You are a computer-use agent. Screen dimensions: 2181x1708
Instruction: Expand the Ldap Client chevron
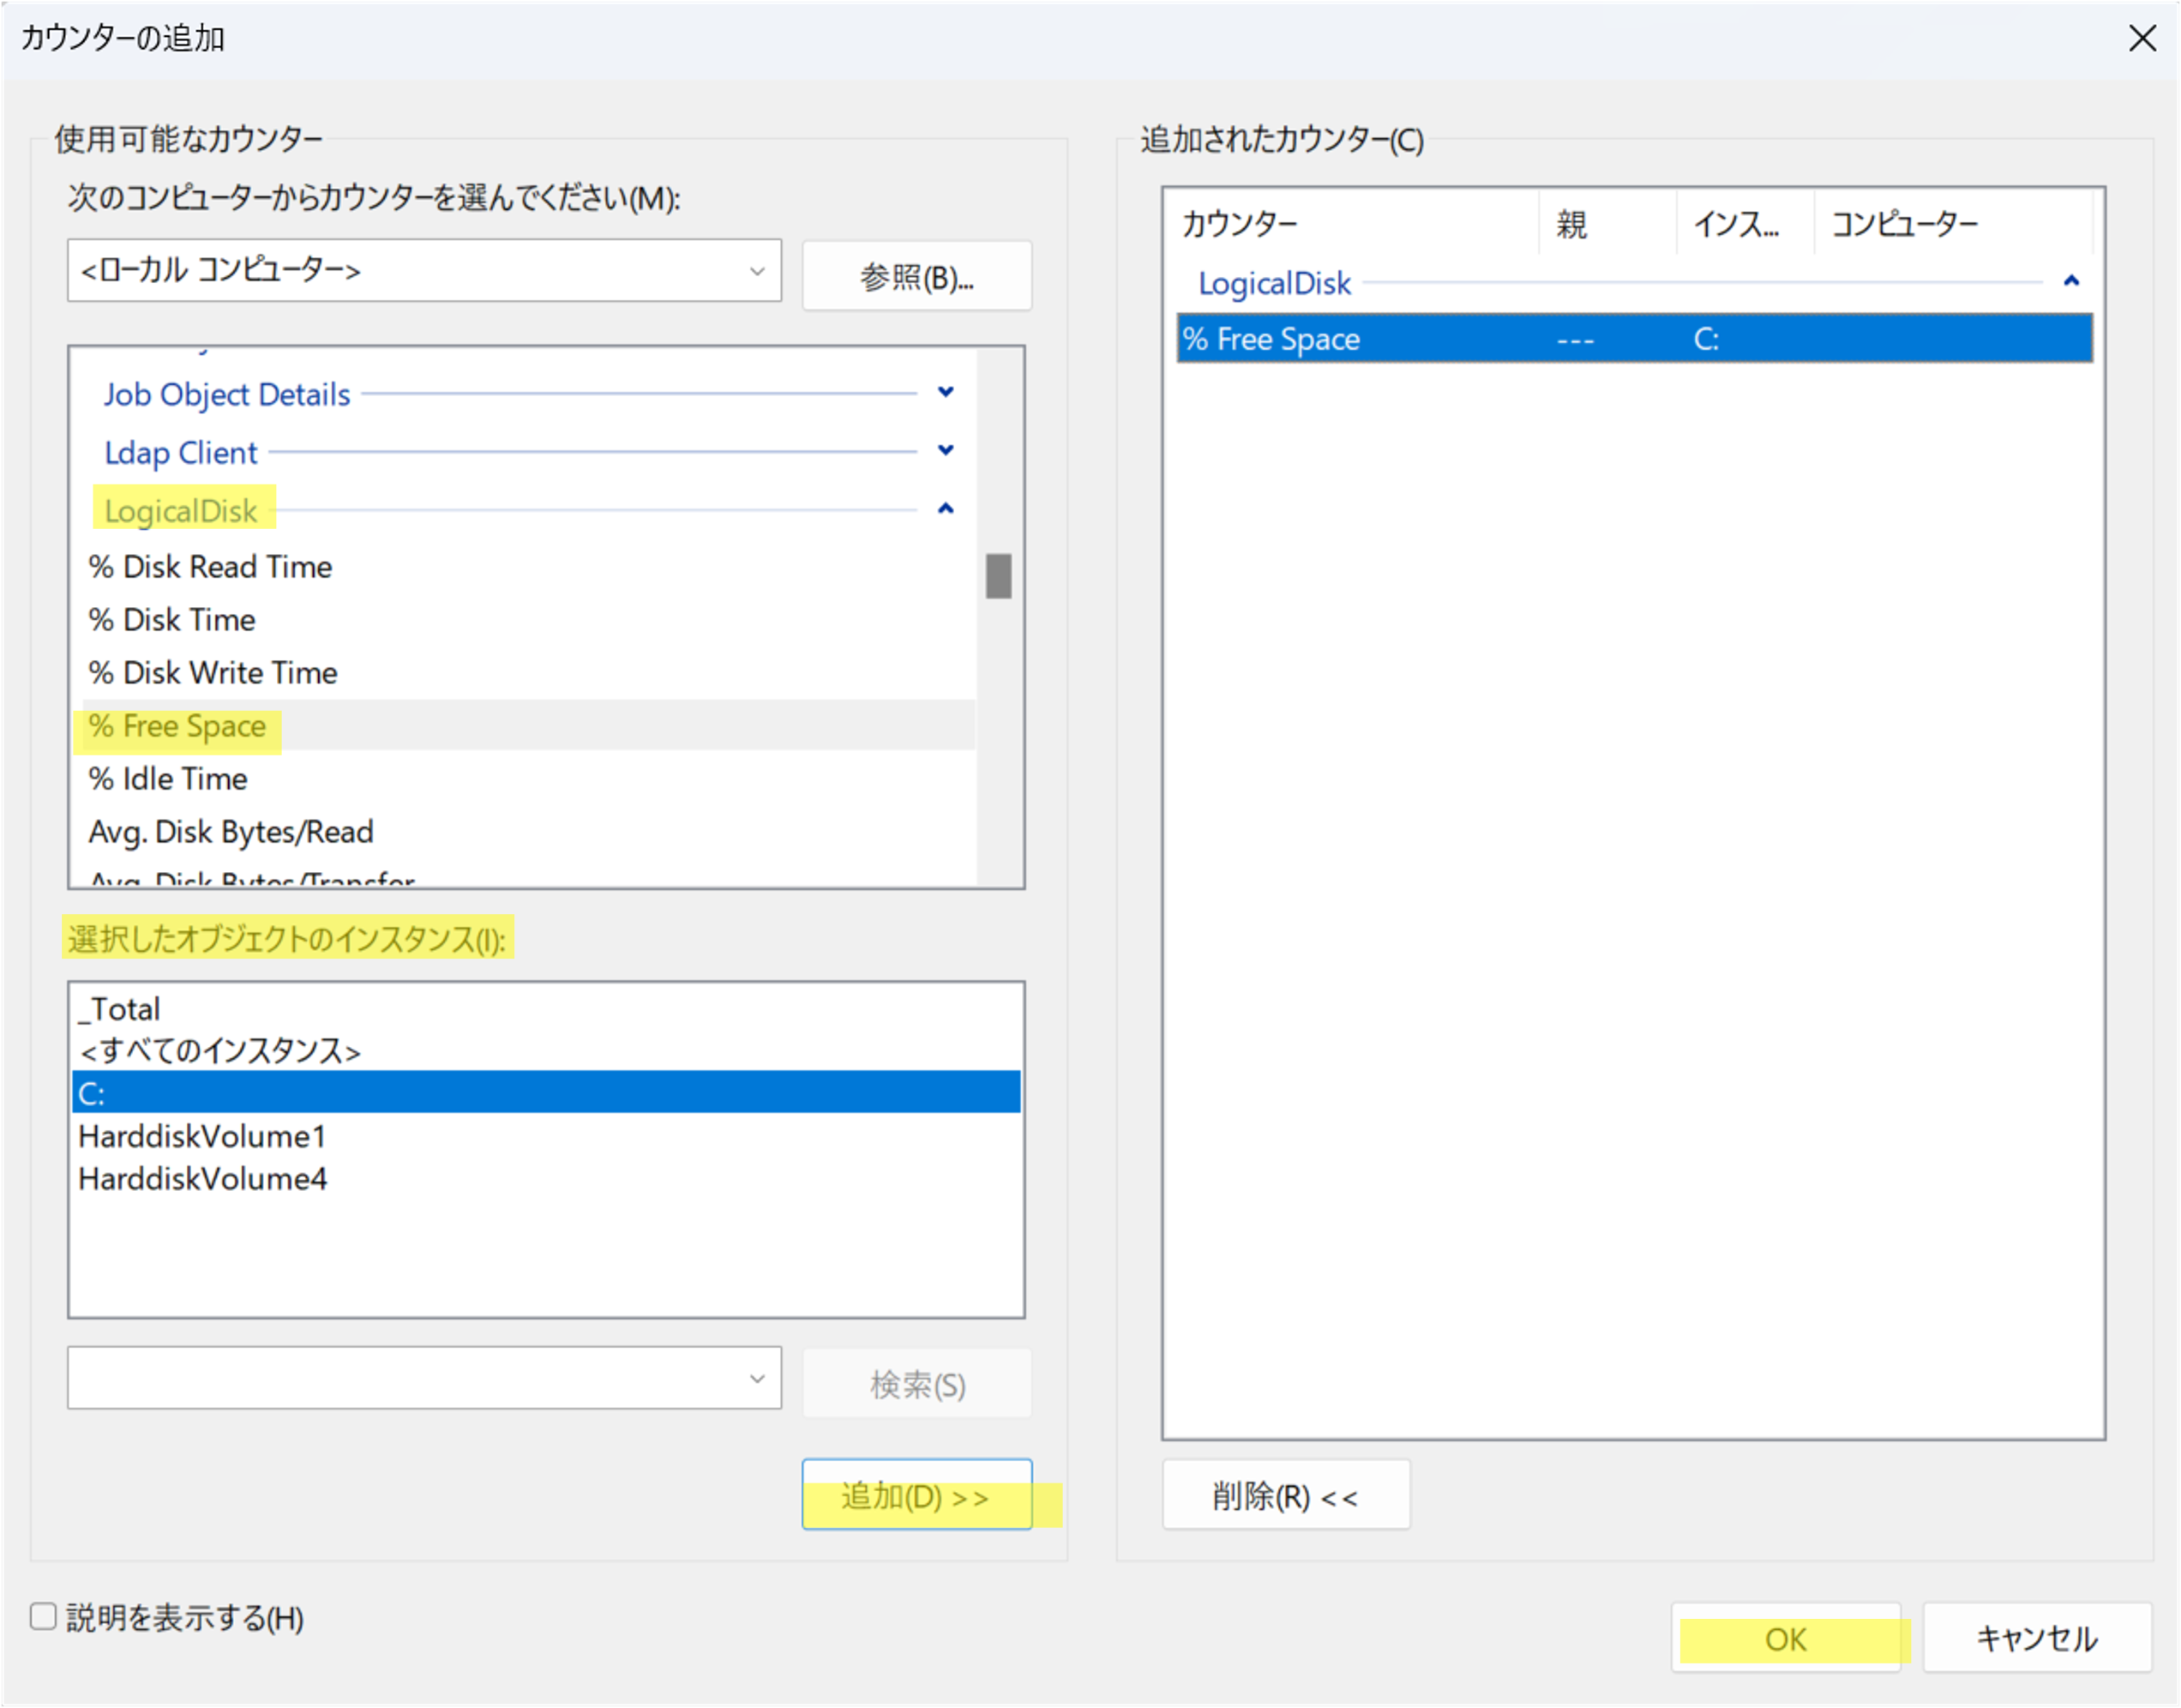click(x=945, y=450)
